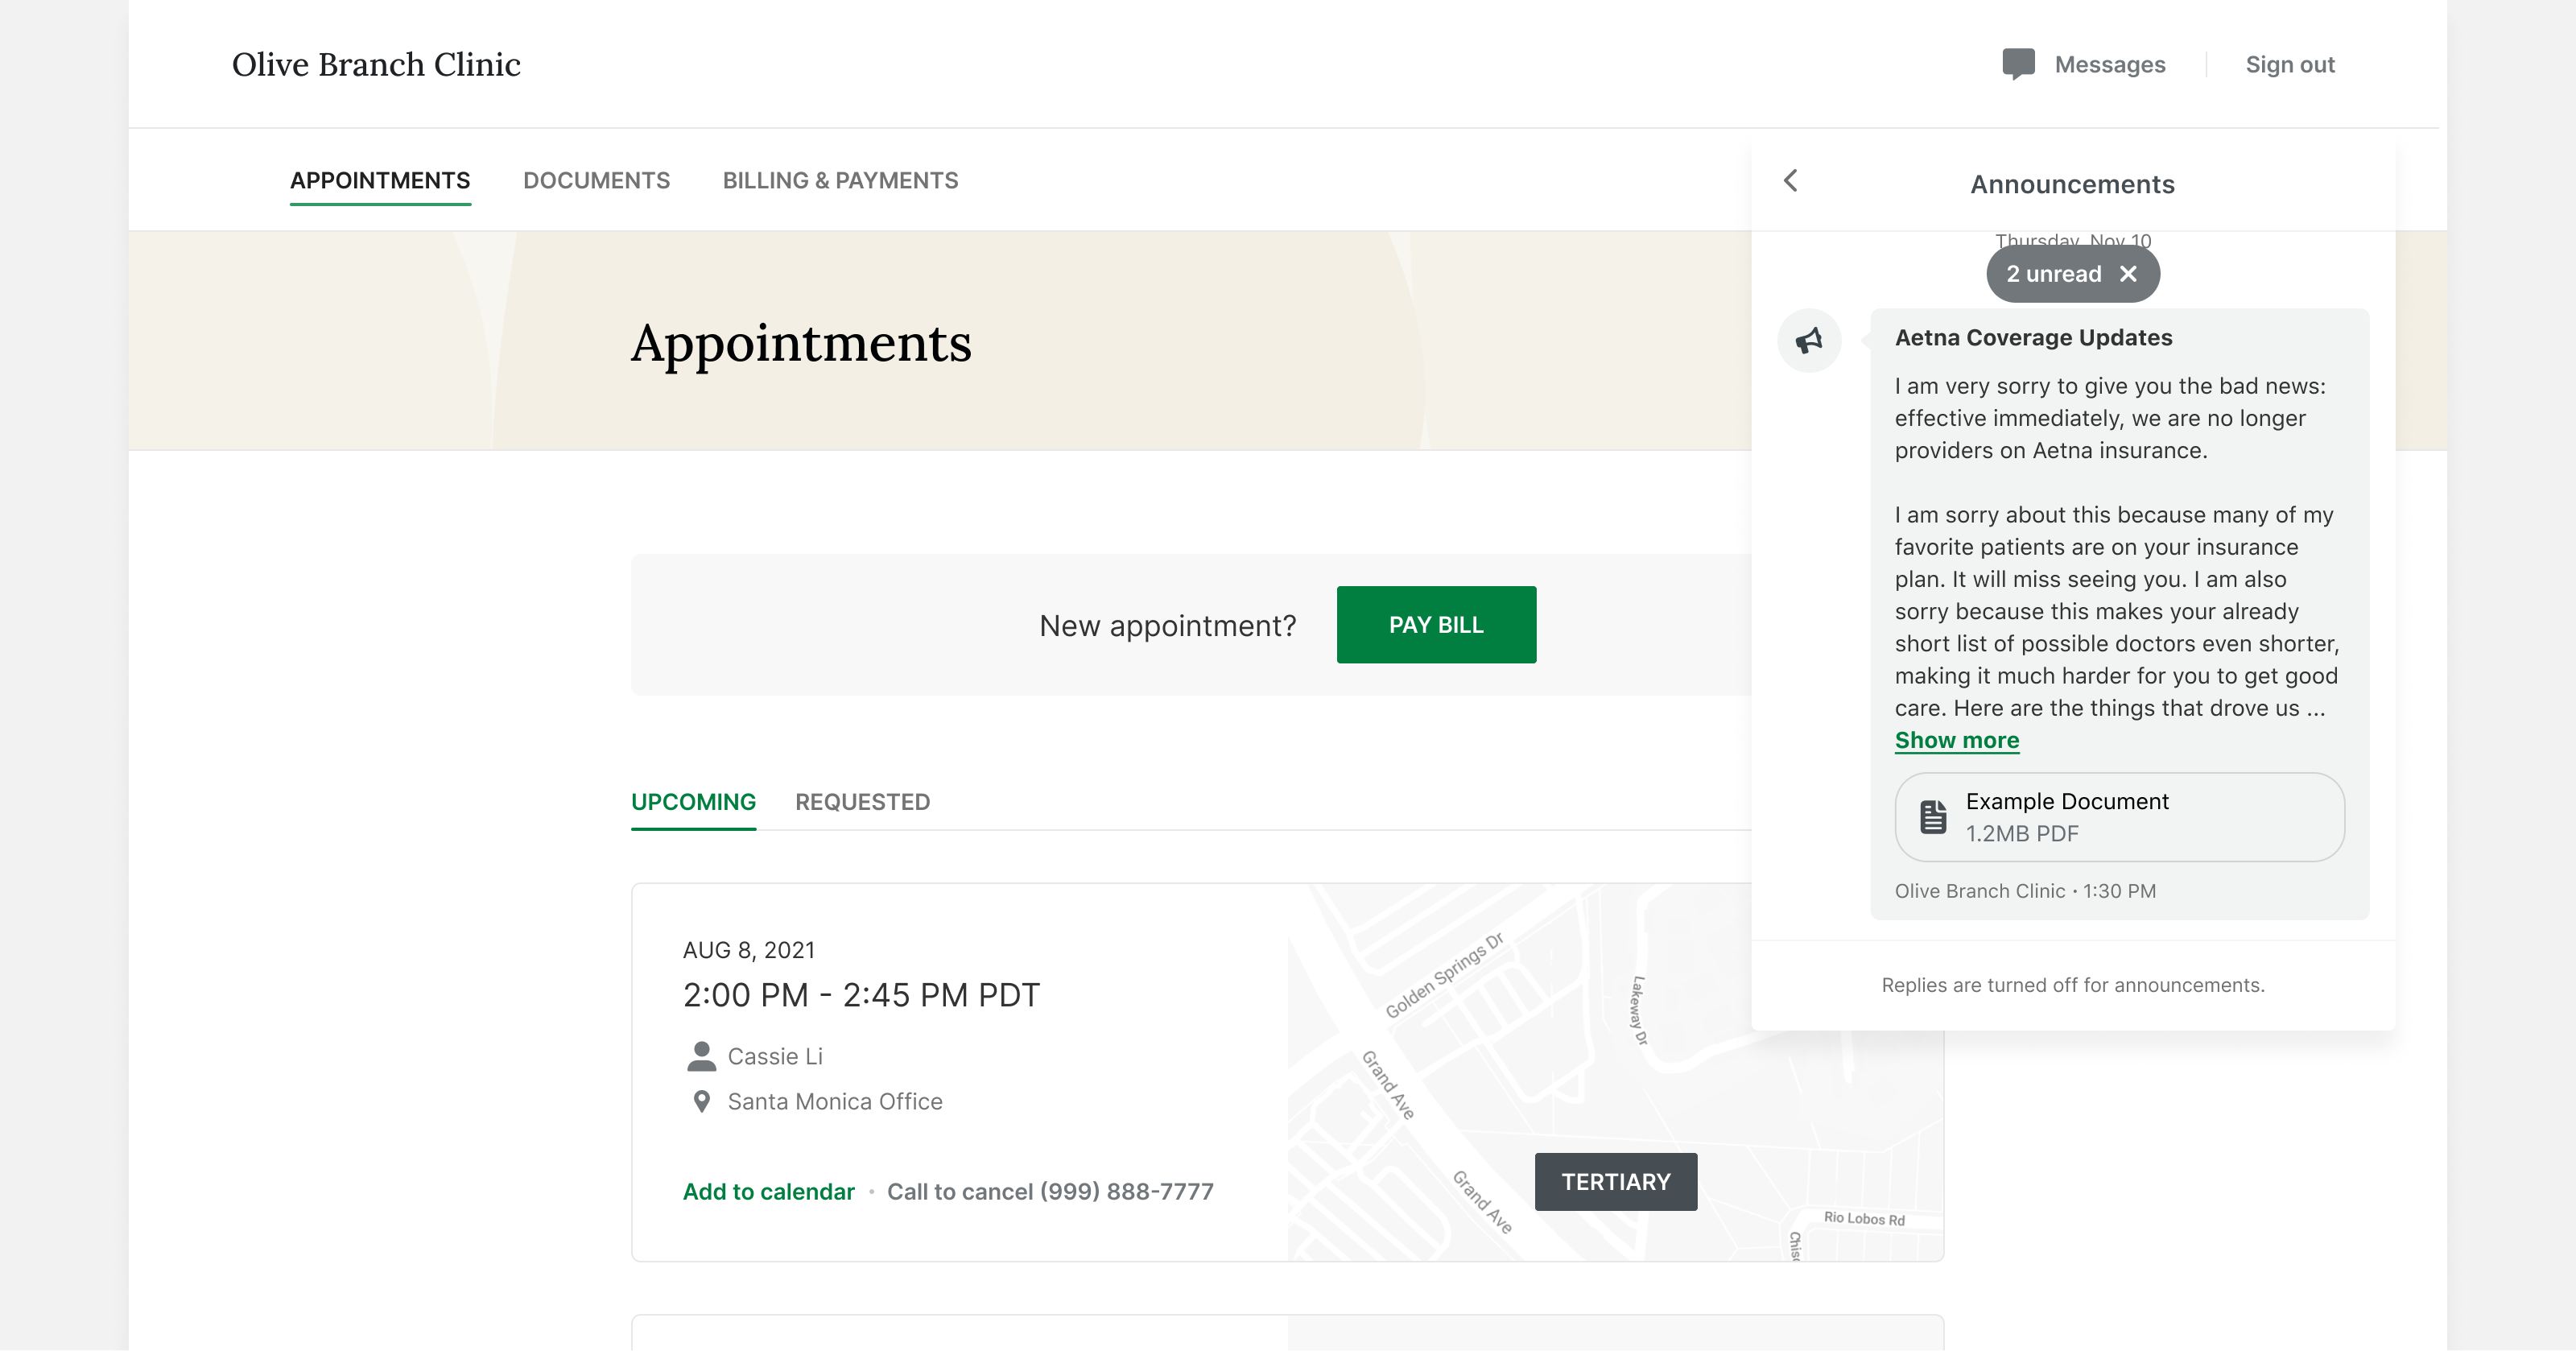Select the Upcoming appointments tab
Image resolution: width=2576 pixels, height=1351 pixels.
693,802
